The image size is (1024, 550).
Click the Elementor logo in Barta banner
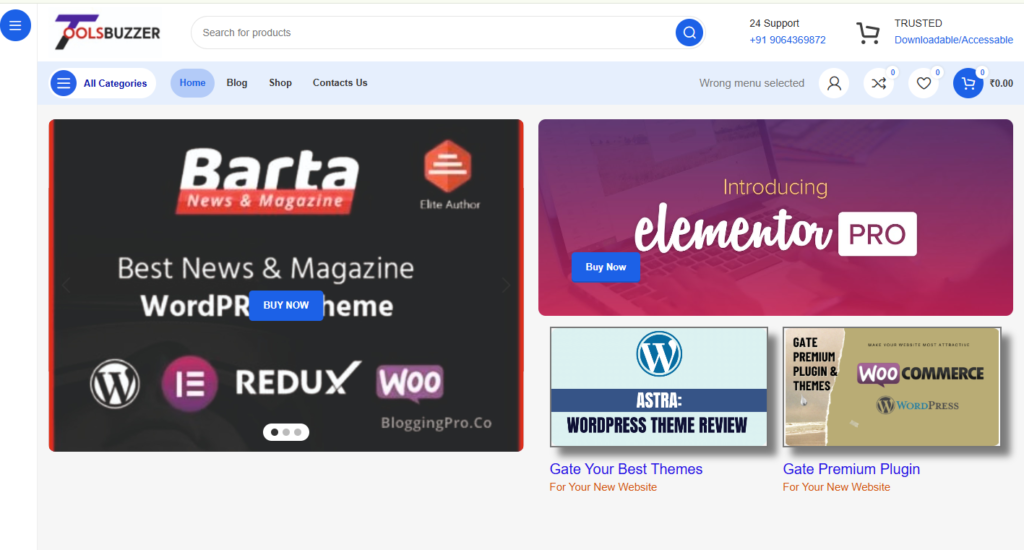190,383
